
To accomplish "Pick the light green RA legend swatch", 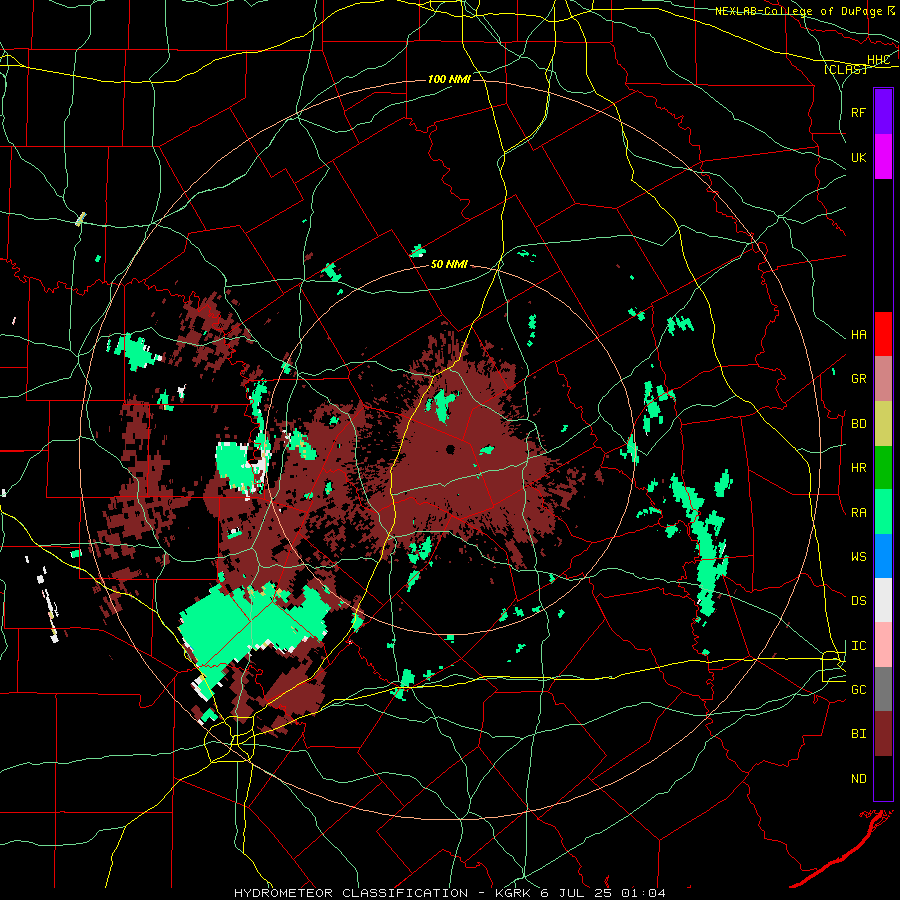I will 883,512.
